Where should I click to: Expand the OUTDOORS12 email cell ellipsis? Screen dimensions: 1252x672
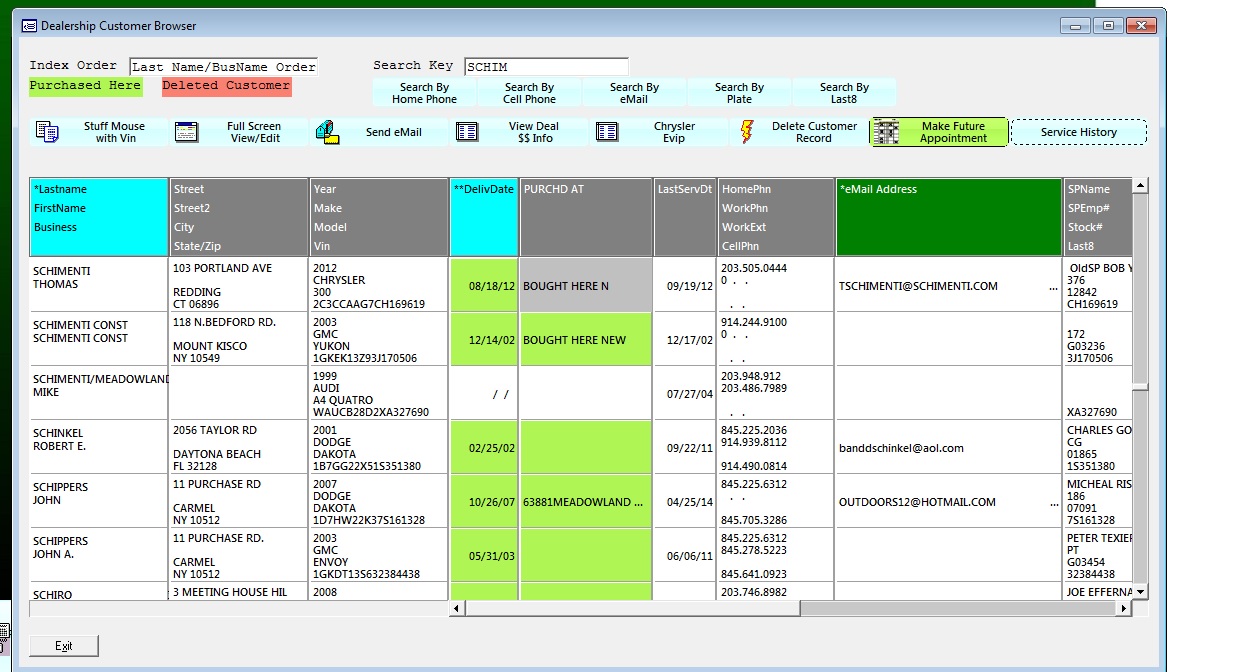click(x=1052, y=503)
